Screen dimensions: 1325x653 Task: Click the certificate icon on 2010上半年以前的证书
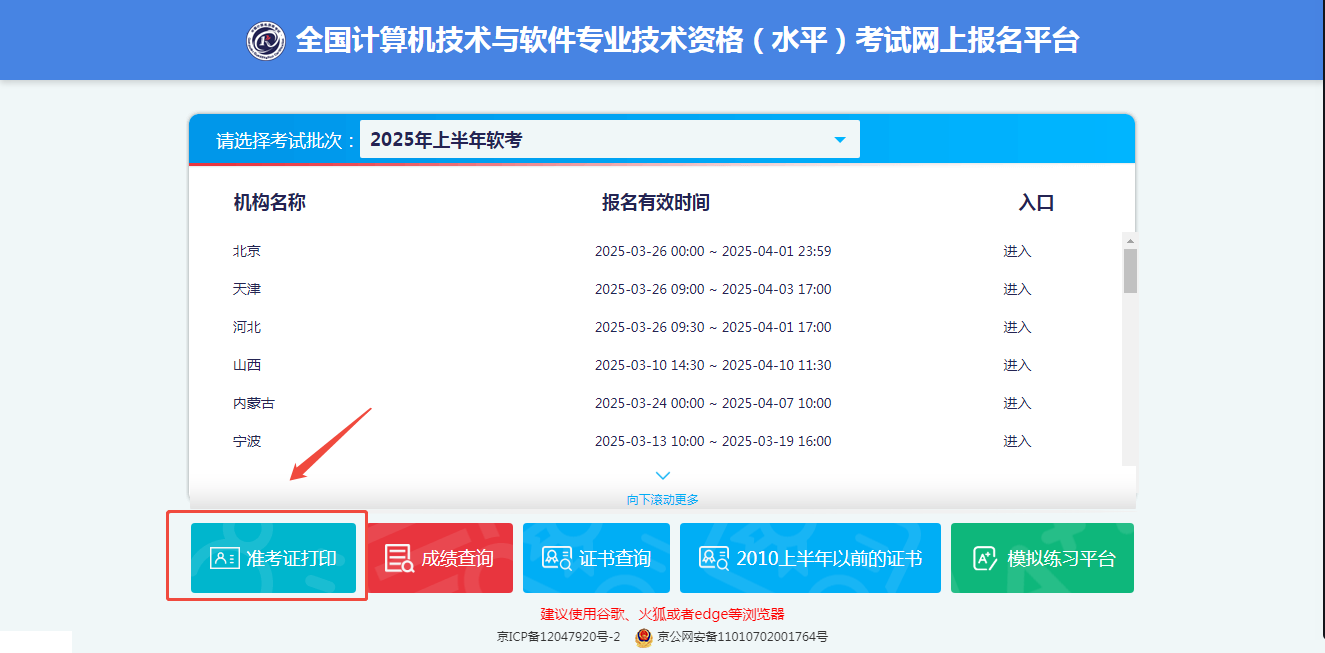click(x=714, y=558)
